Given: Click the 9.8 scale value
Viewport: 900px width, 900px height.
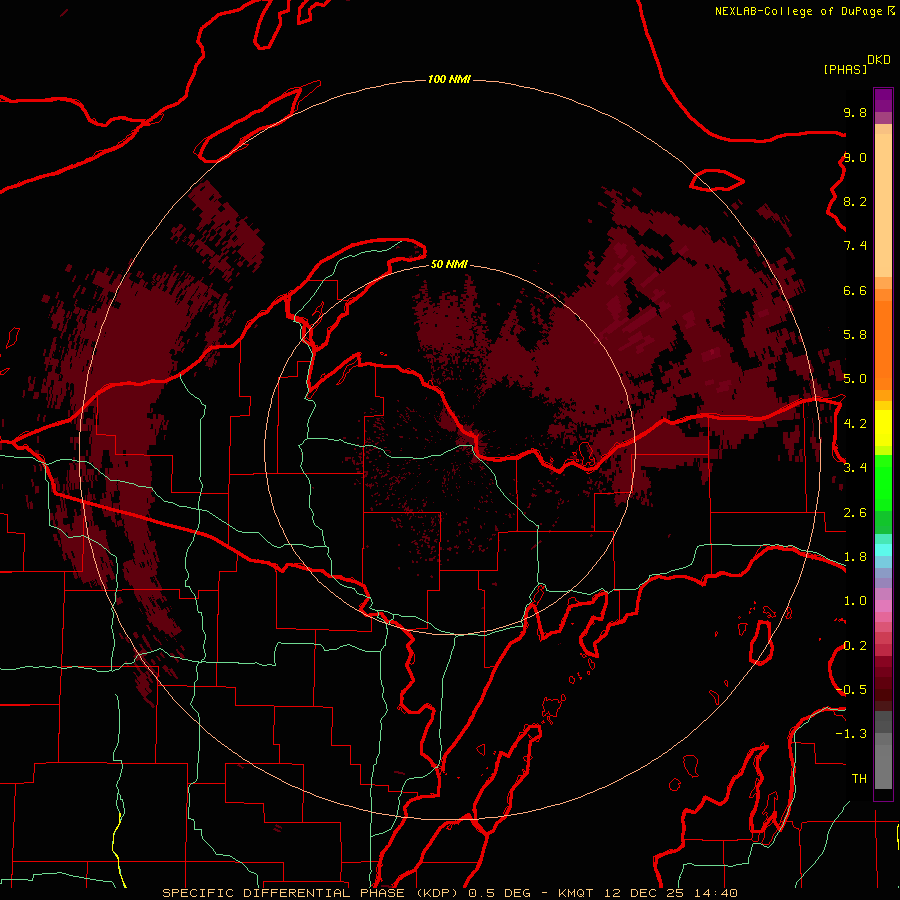Looking at the screenshot, I should tap(855, 112).
